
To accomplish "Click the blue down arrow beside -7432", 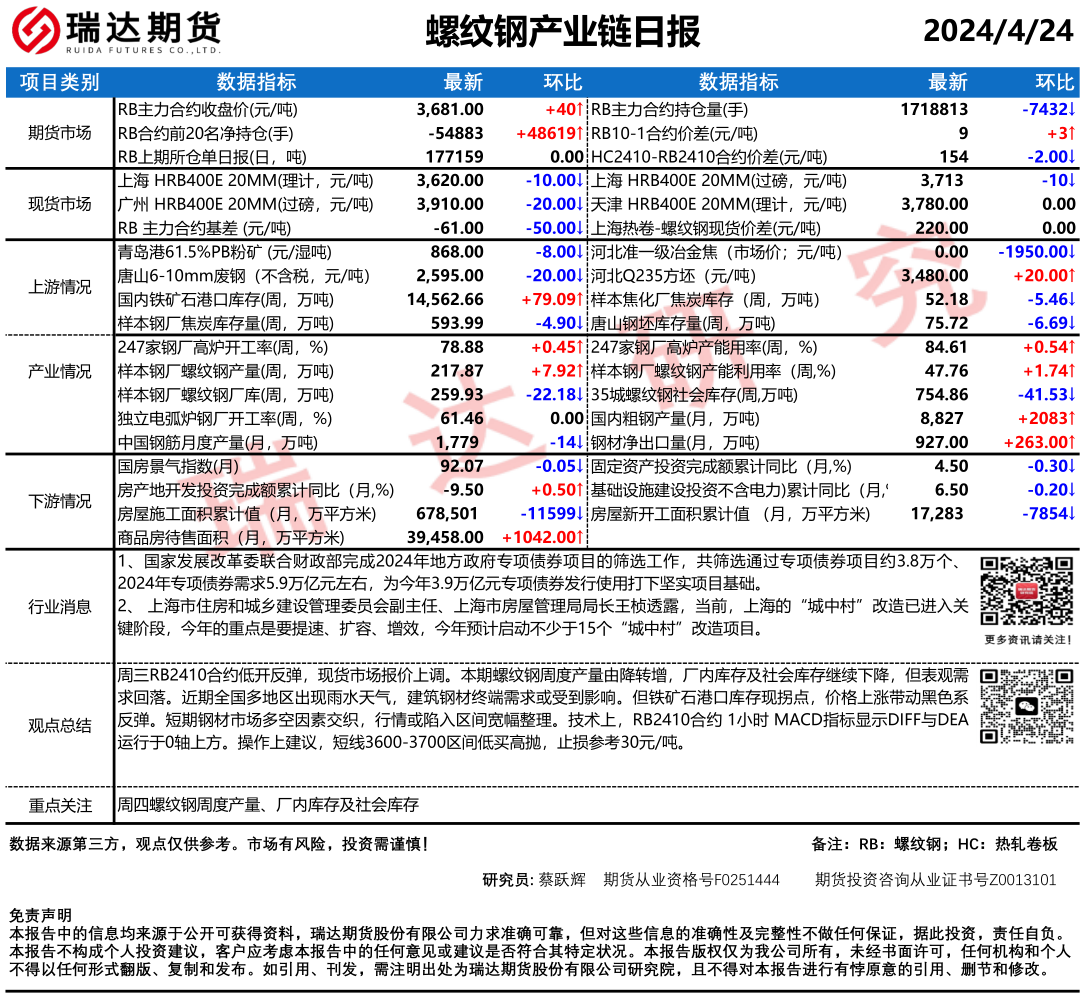I will [1071, 109].
